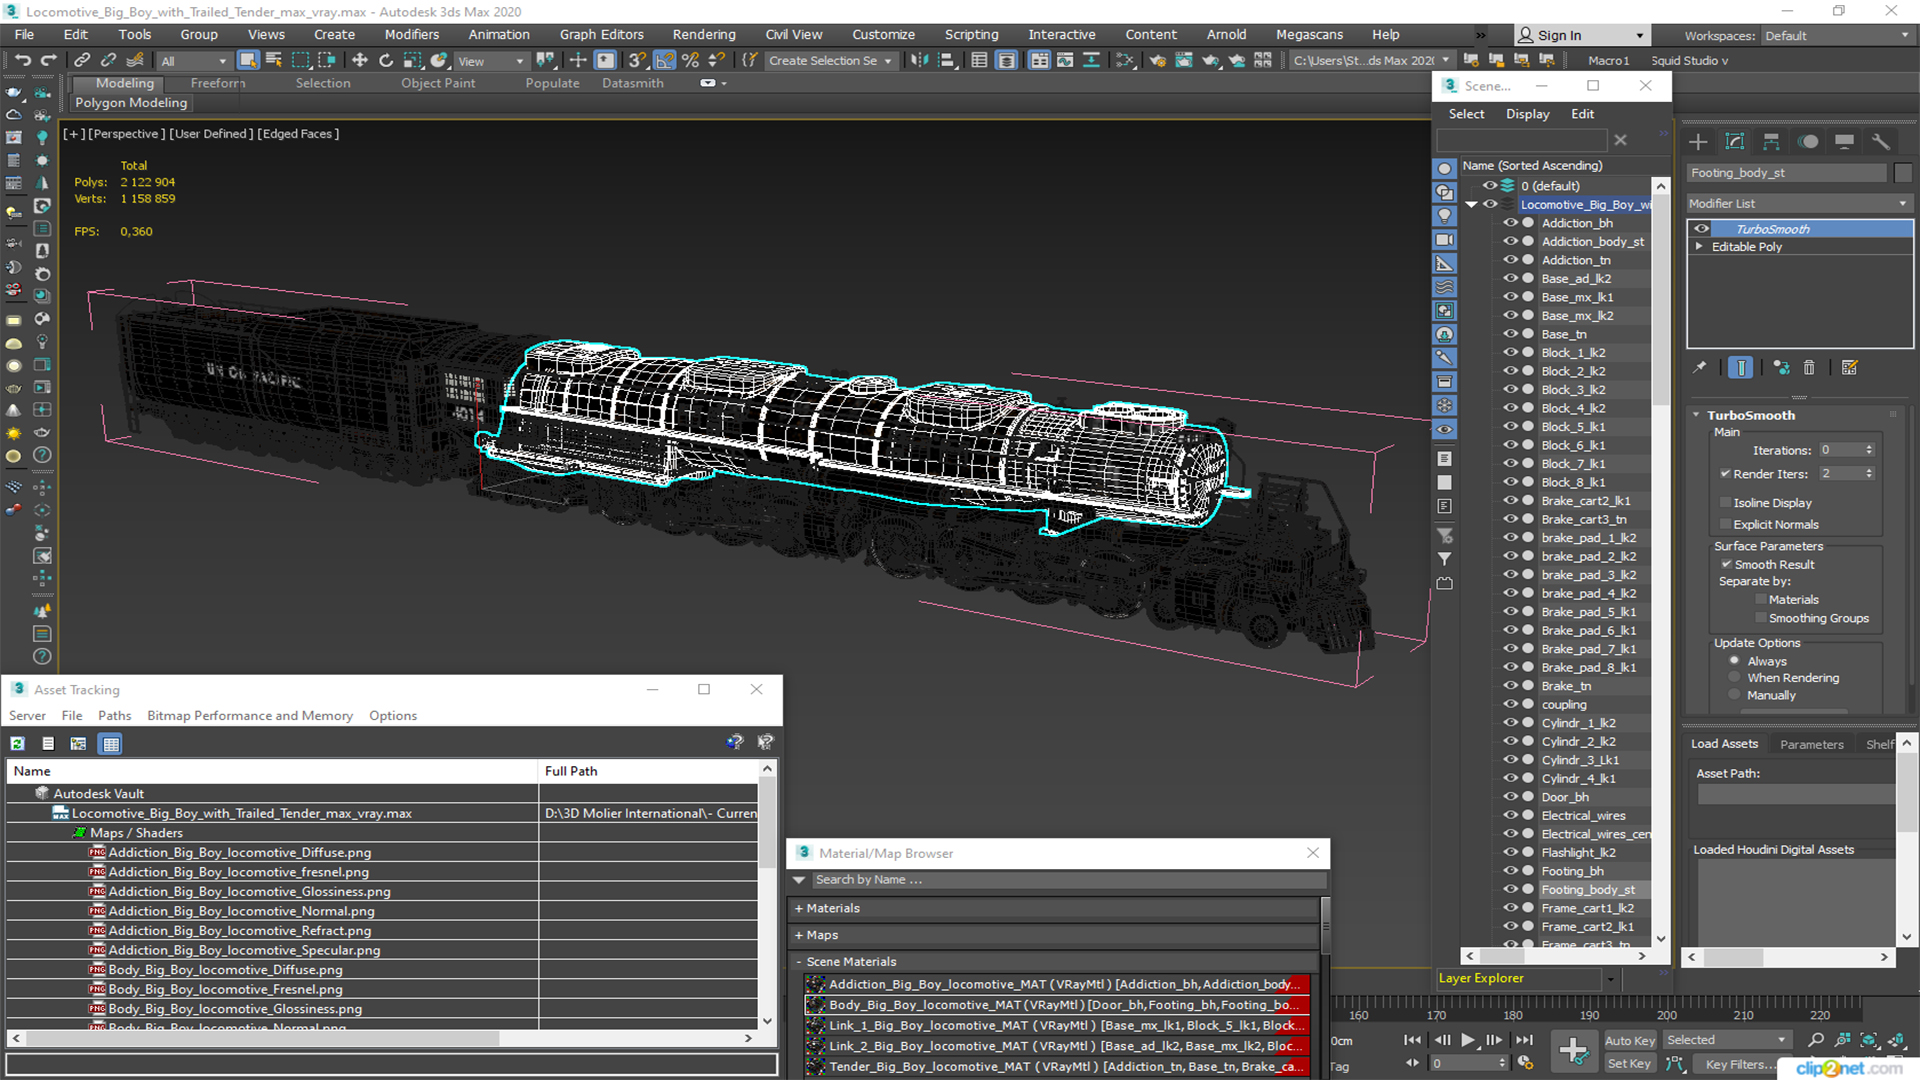This screenshot has height=1080, width=1920.
Task: Open the Workspaces Default dropdown
Action: pyautogui.click(x=1837, y=36)
